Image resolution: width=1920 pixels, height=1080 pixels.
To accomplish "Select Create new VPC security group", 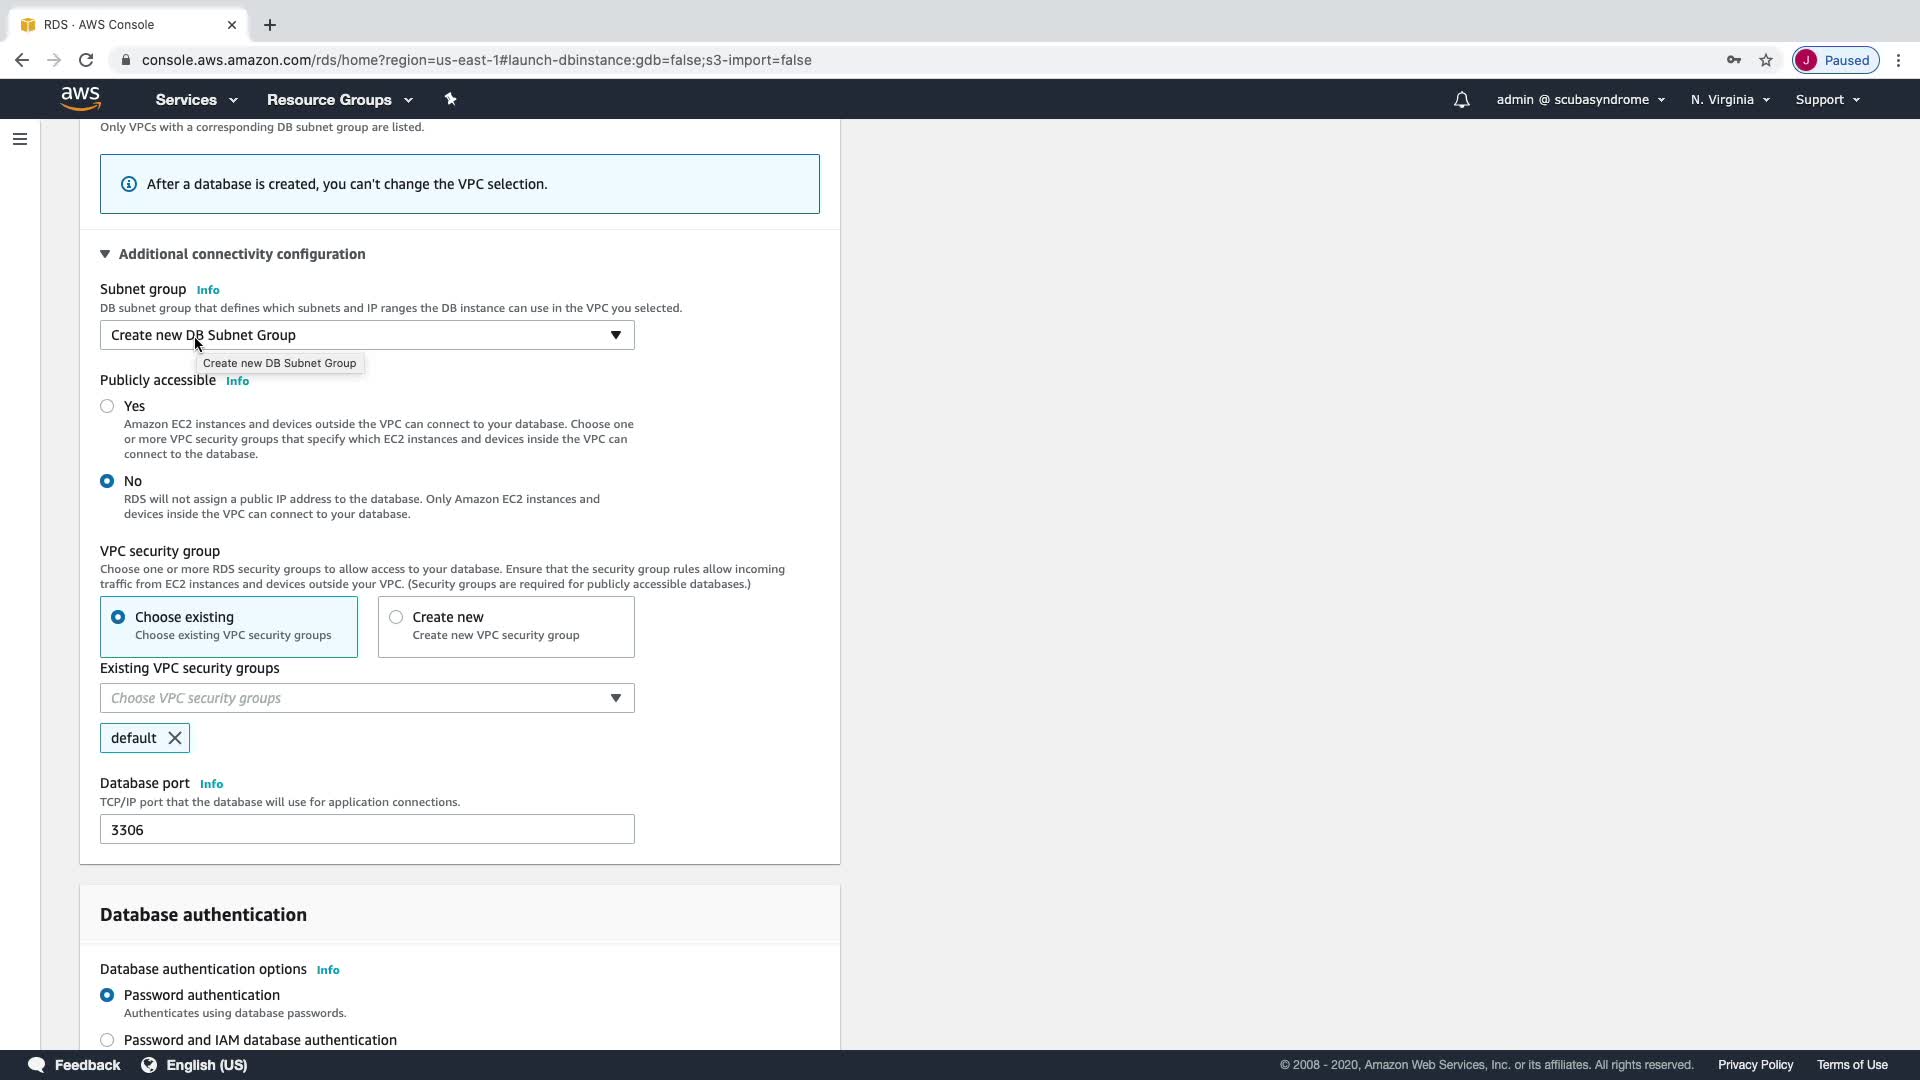I will click(396, 617).
